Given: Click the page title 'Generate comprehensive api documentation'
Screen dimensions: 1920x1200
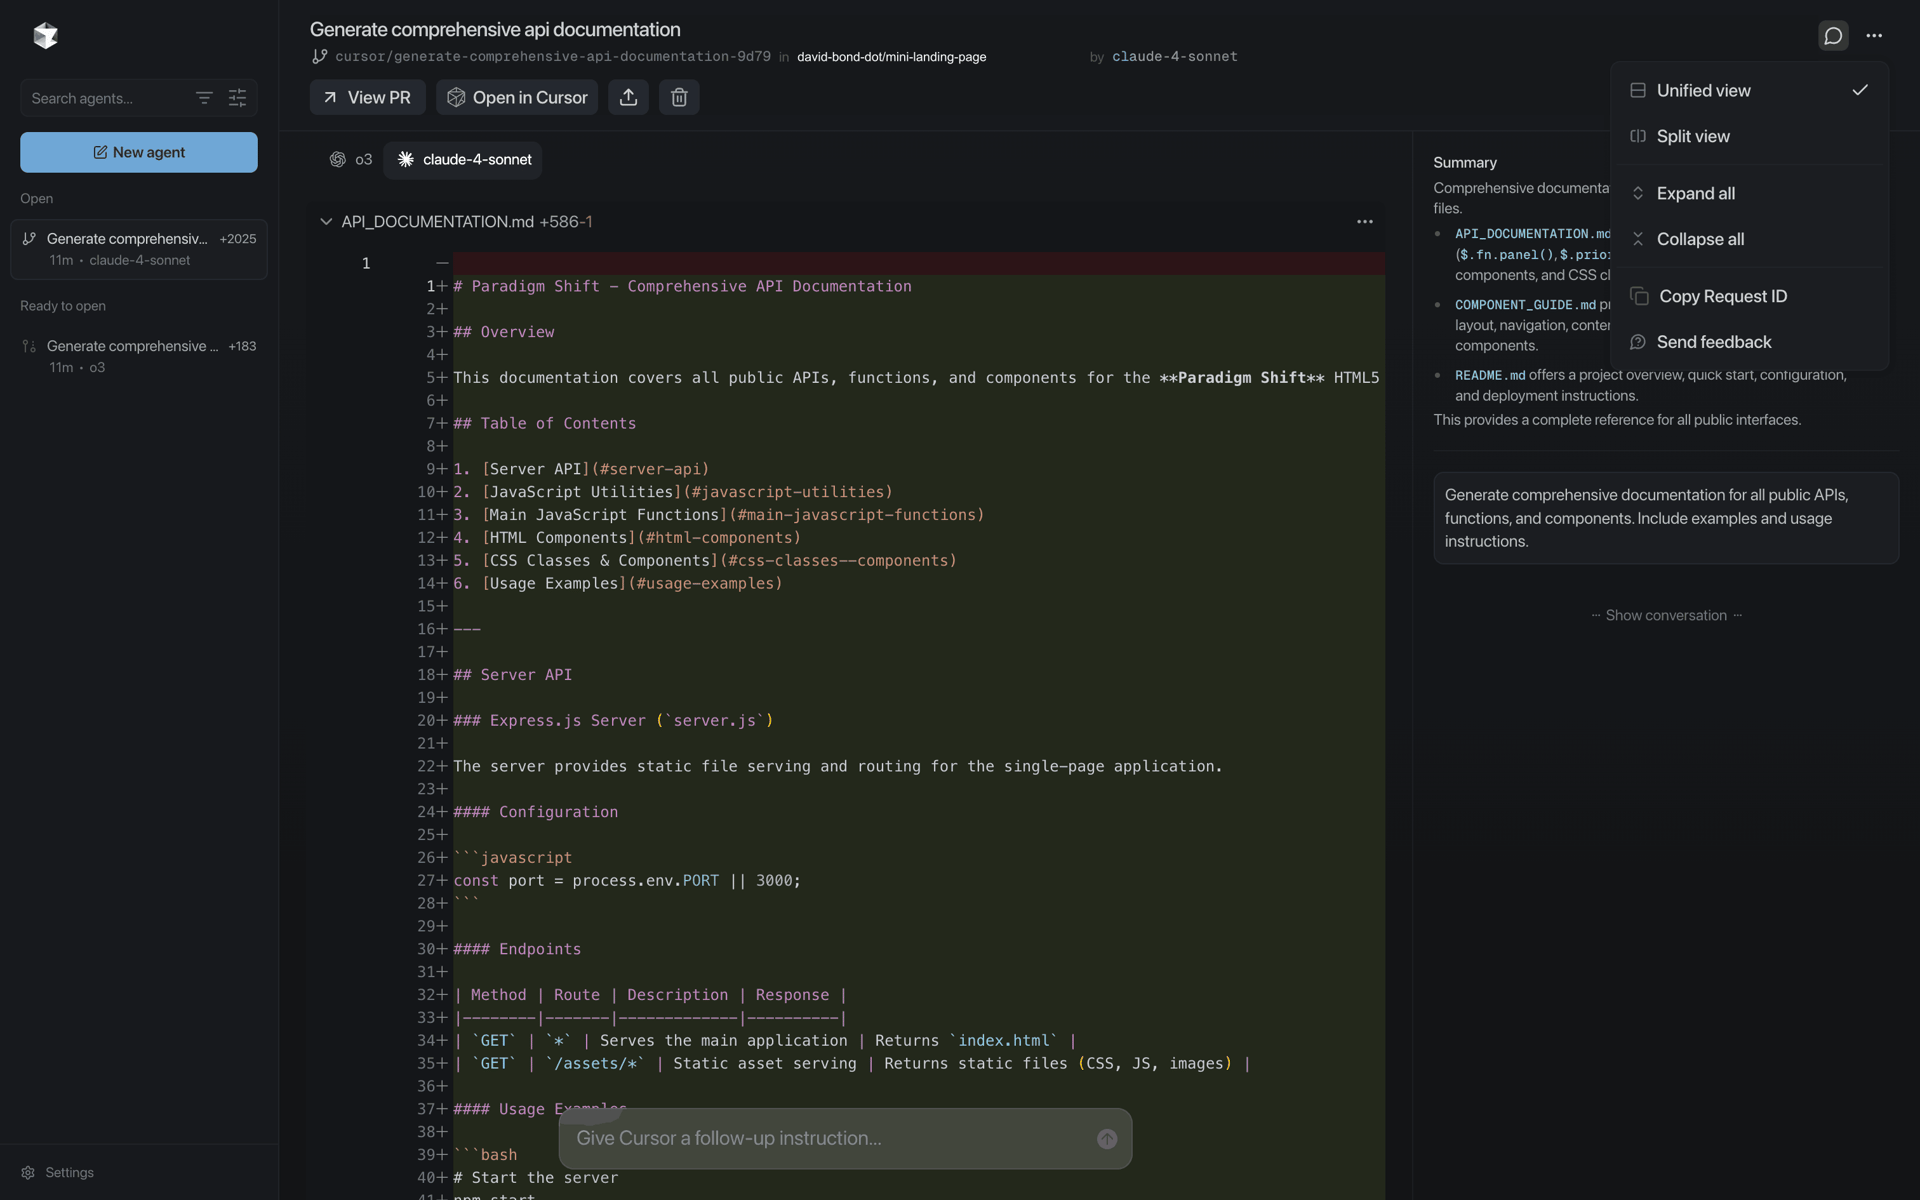Looking at the screenshot, I should pos(495,29).
